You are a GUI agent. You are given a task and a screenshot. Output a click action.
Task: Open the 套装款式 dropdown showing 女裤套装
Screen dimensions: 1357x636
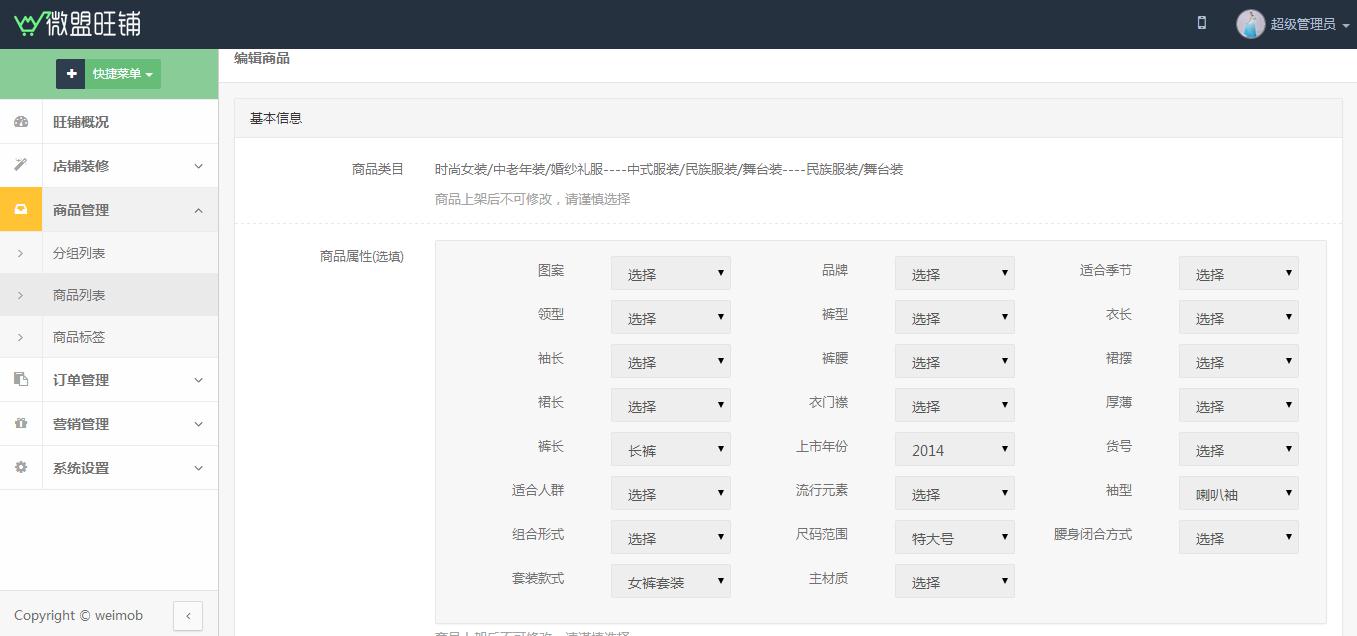670,582
